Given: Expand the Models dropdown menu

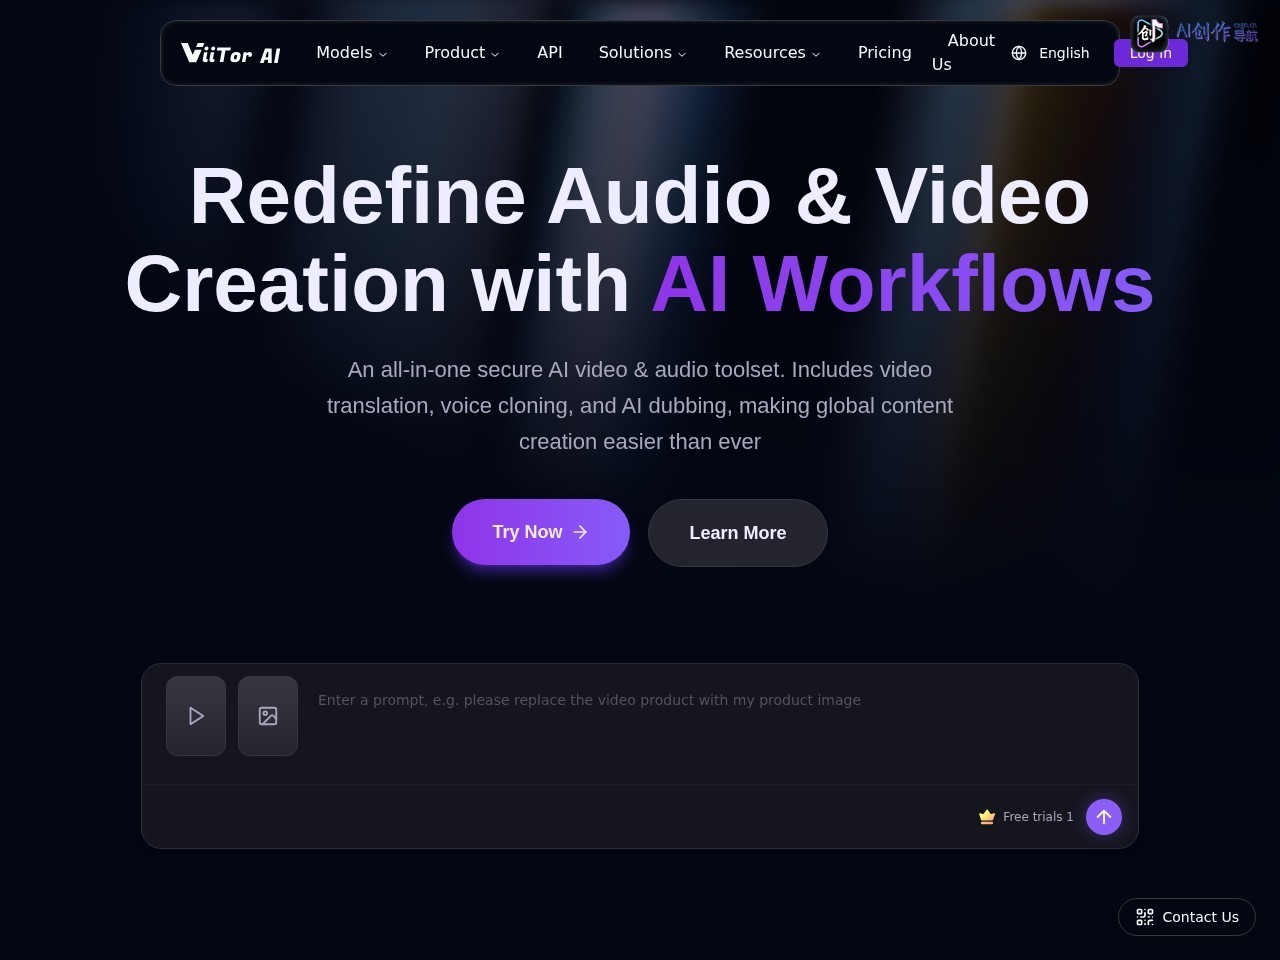Looking at the screenshot, I should 352,53.
